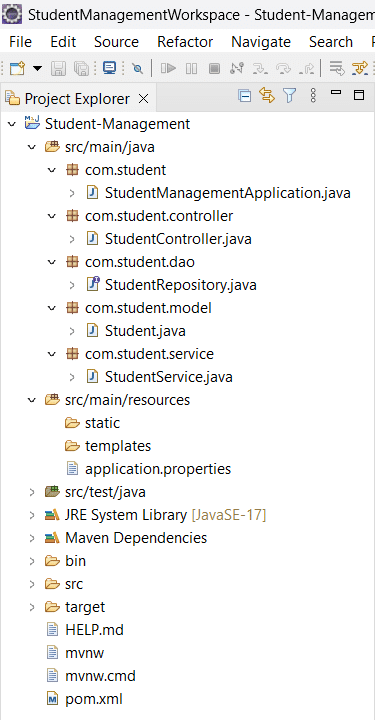This screenshot has height=720, width=375.
Task: Click the Suspend debug icon
Action: (191, 69)
